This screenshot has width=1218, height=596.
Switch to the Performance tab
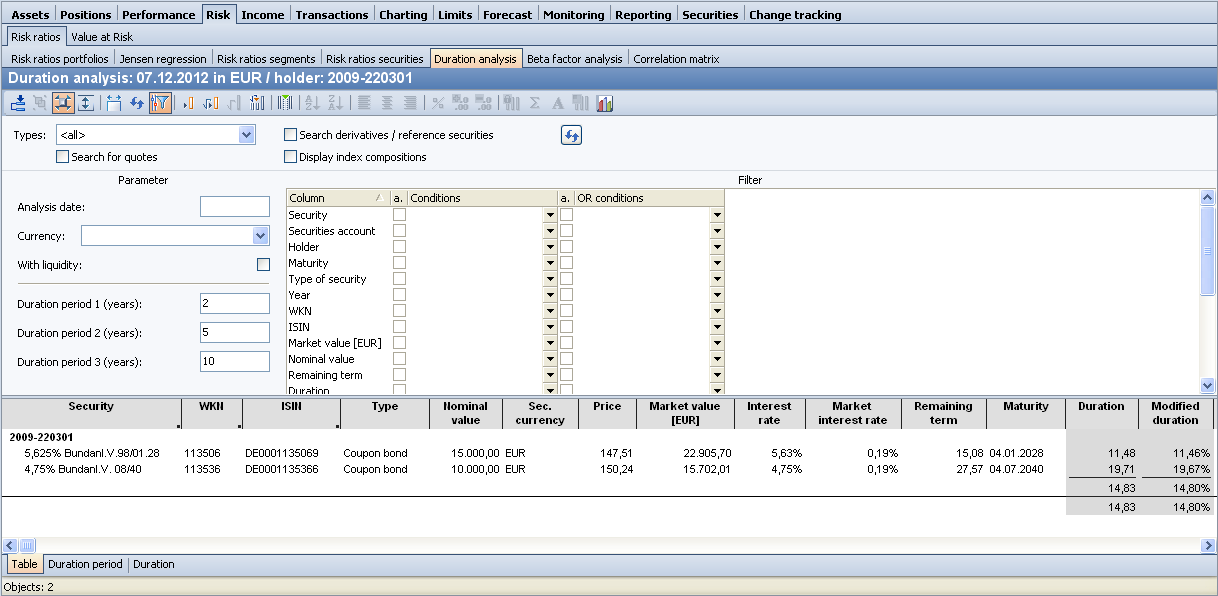coord(158,15)
